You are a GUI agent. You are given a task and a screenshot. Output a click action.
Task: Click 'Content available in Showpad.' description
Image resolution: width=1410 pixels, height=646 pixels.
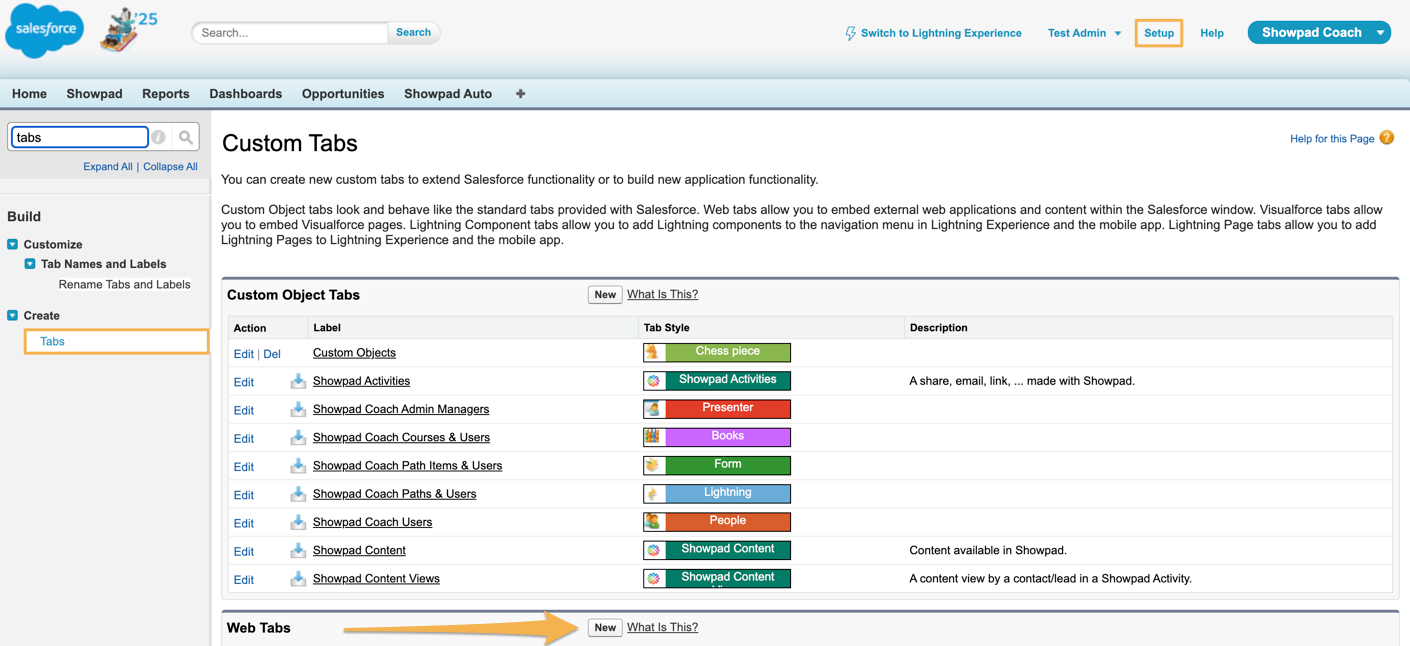pos(988,550)
